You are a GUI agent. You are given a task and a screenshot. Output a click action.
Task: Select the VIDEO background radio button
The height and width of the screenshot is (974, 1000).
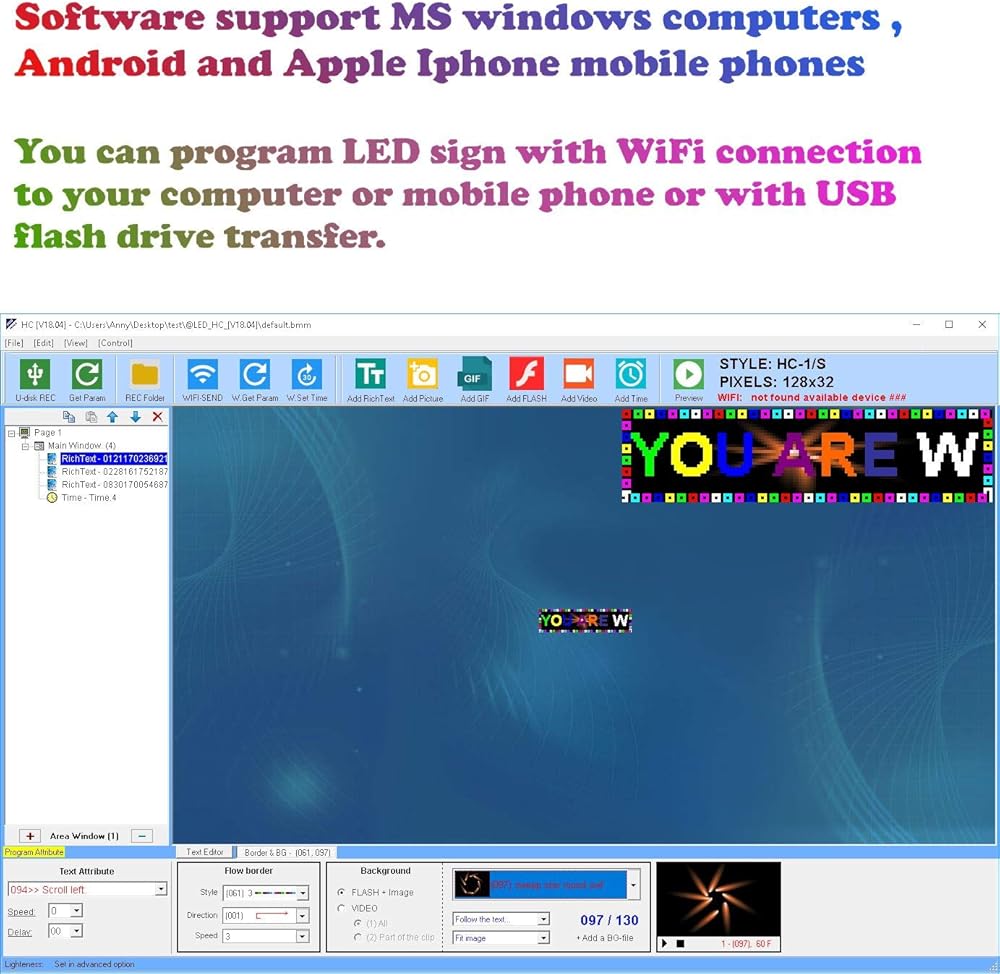coord(343,908)
